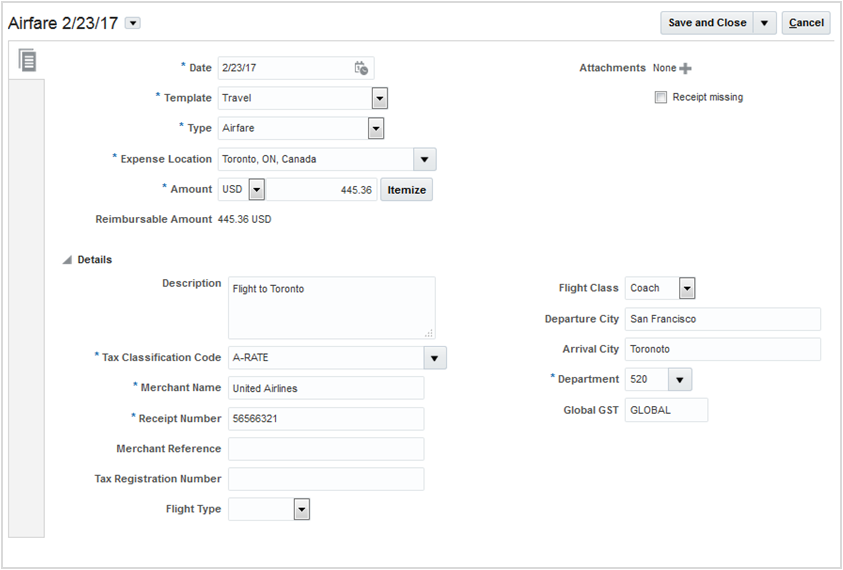Screen dimensions: 843x570
Task: Open the Airfare 2/23/17 title menu arrow
Action: tap(133, 23)
